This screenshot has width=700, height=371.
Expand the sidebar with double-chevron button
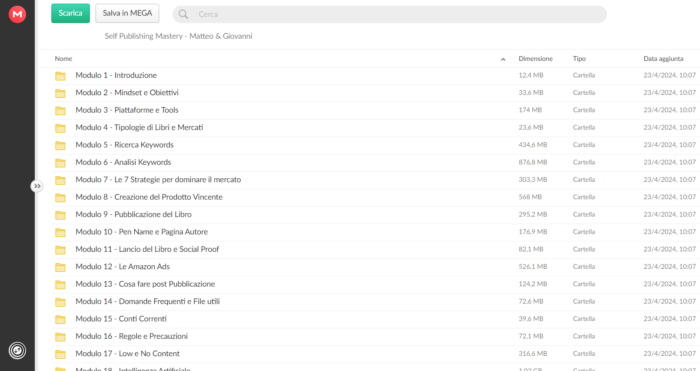(x=37, y=186)
